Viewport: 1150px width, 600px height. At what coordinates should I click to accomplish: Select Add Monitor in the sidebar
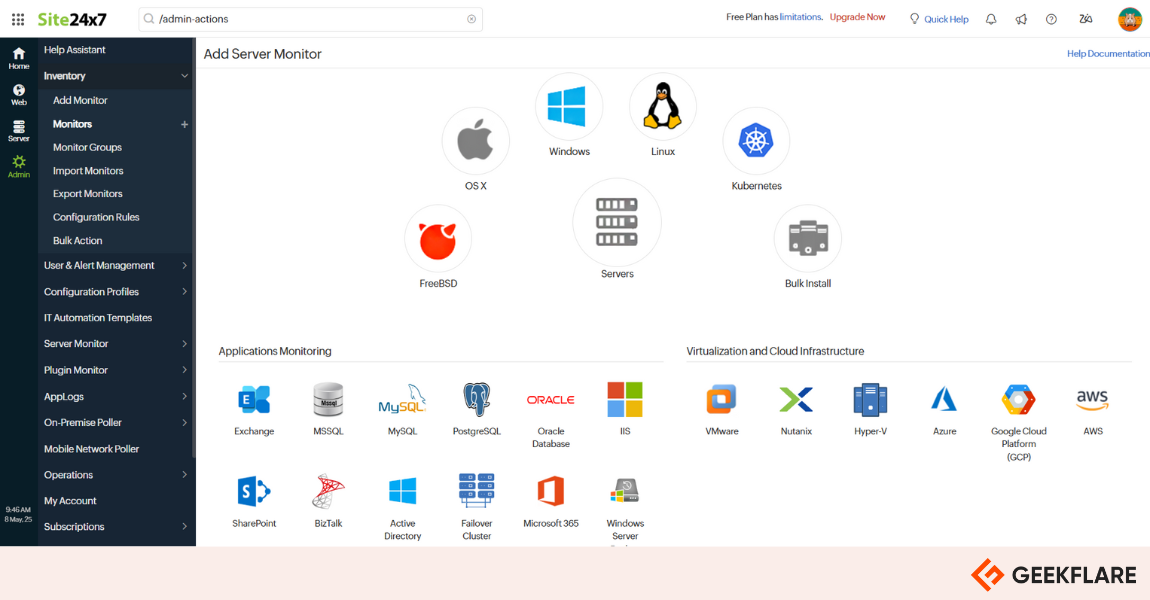click(x=80, y=100)
